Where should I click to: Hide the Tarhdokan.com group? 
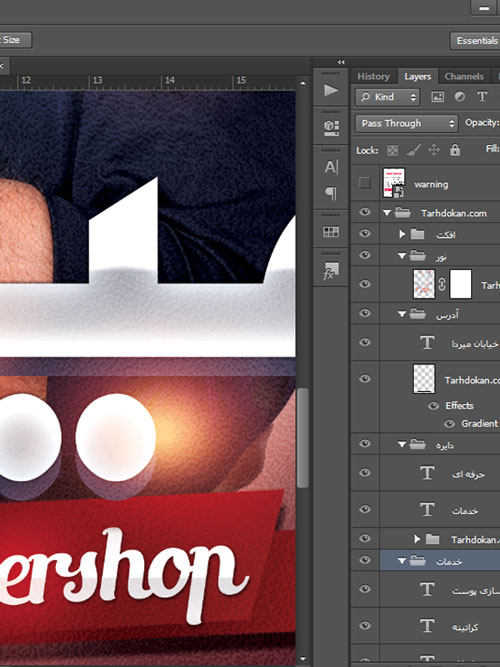click(365, 212)
